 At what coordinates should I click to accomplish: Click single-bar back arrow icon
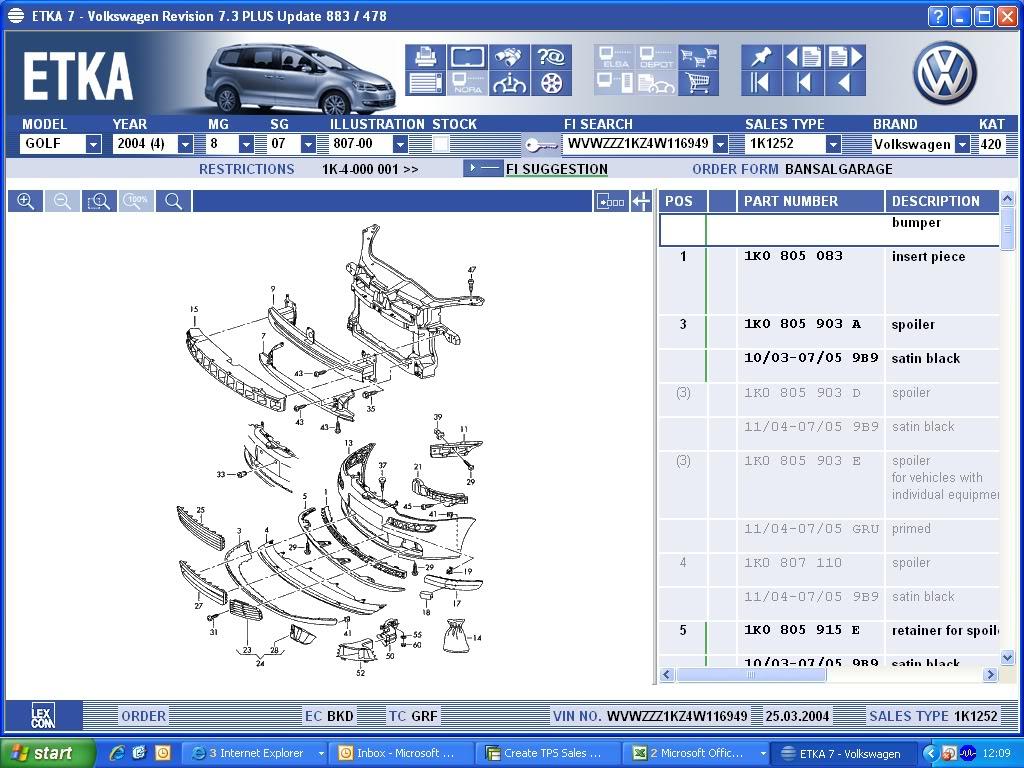coord(803,83)
